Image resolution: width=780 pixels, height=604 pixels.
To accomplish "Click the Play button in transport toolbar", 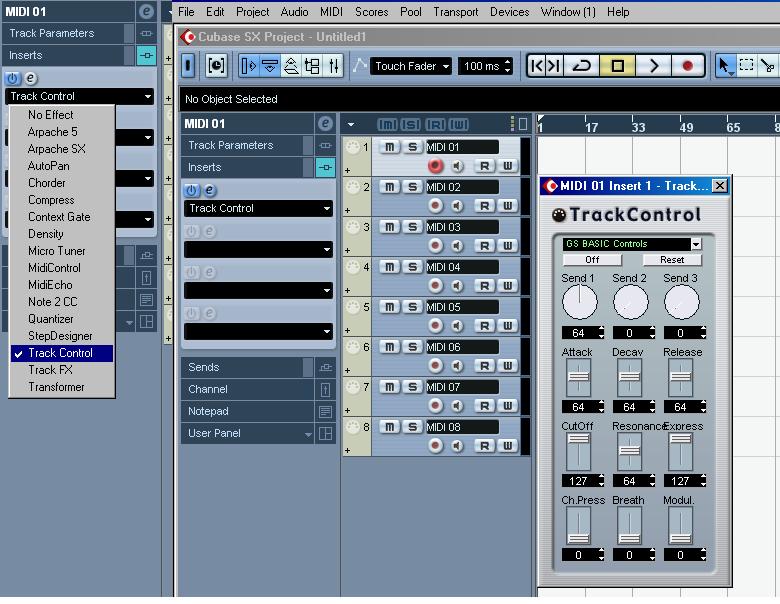I will [x=654, y=66].
